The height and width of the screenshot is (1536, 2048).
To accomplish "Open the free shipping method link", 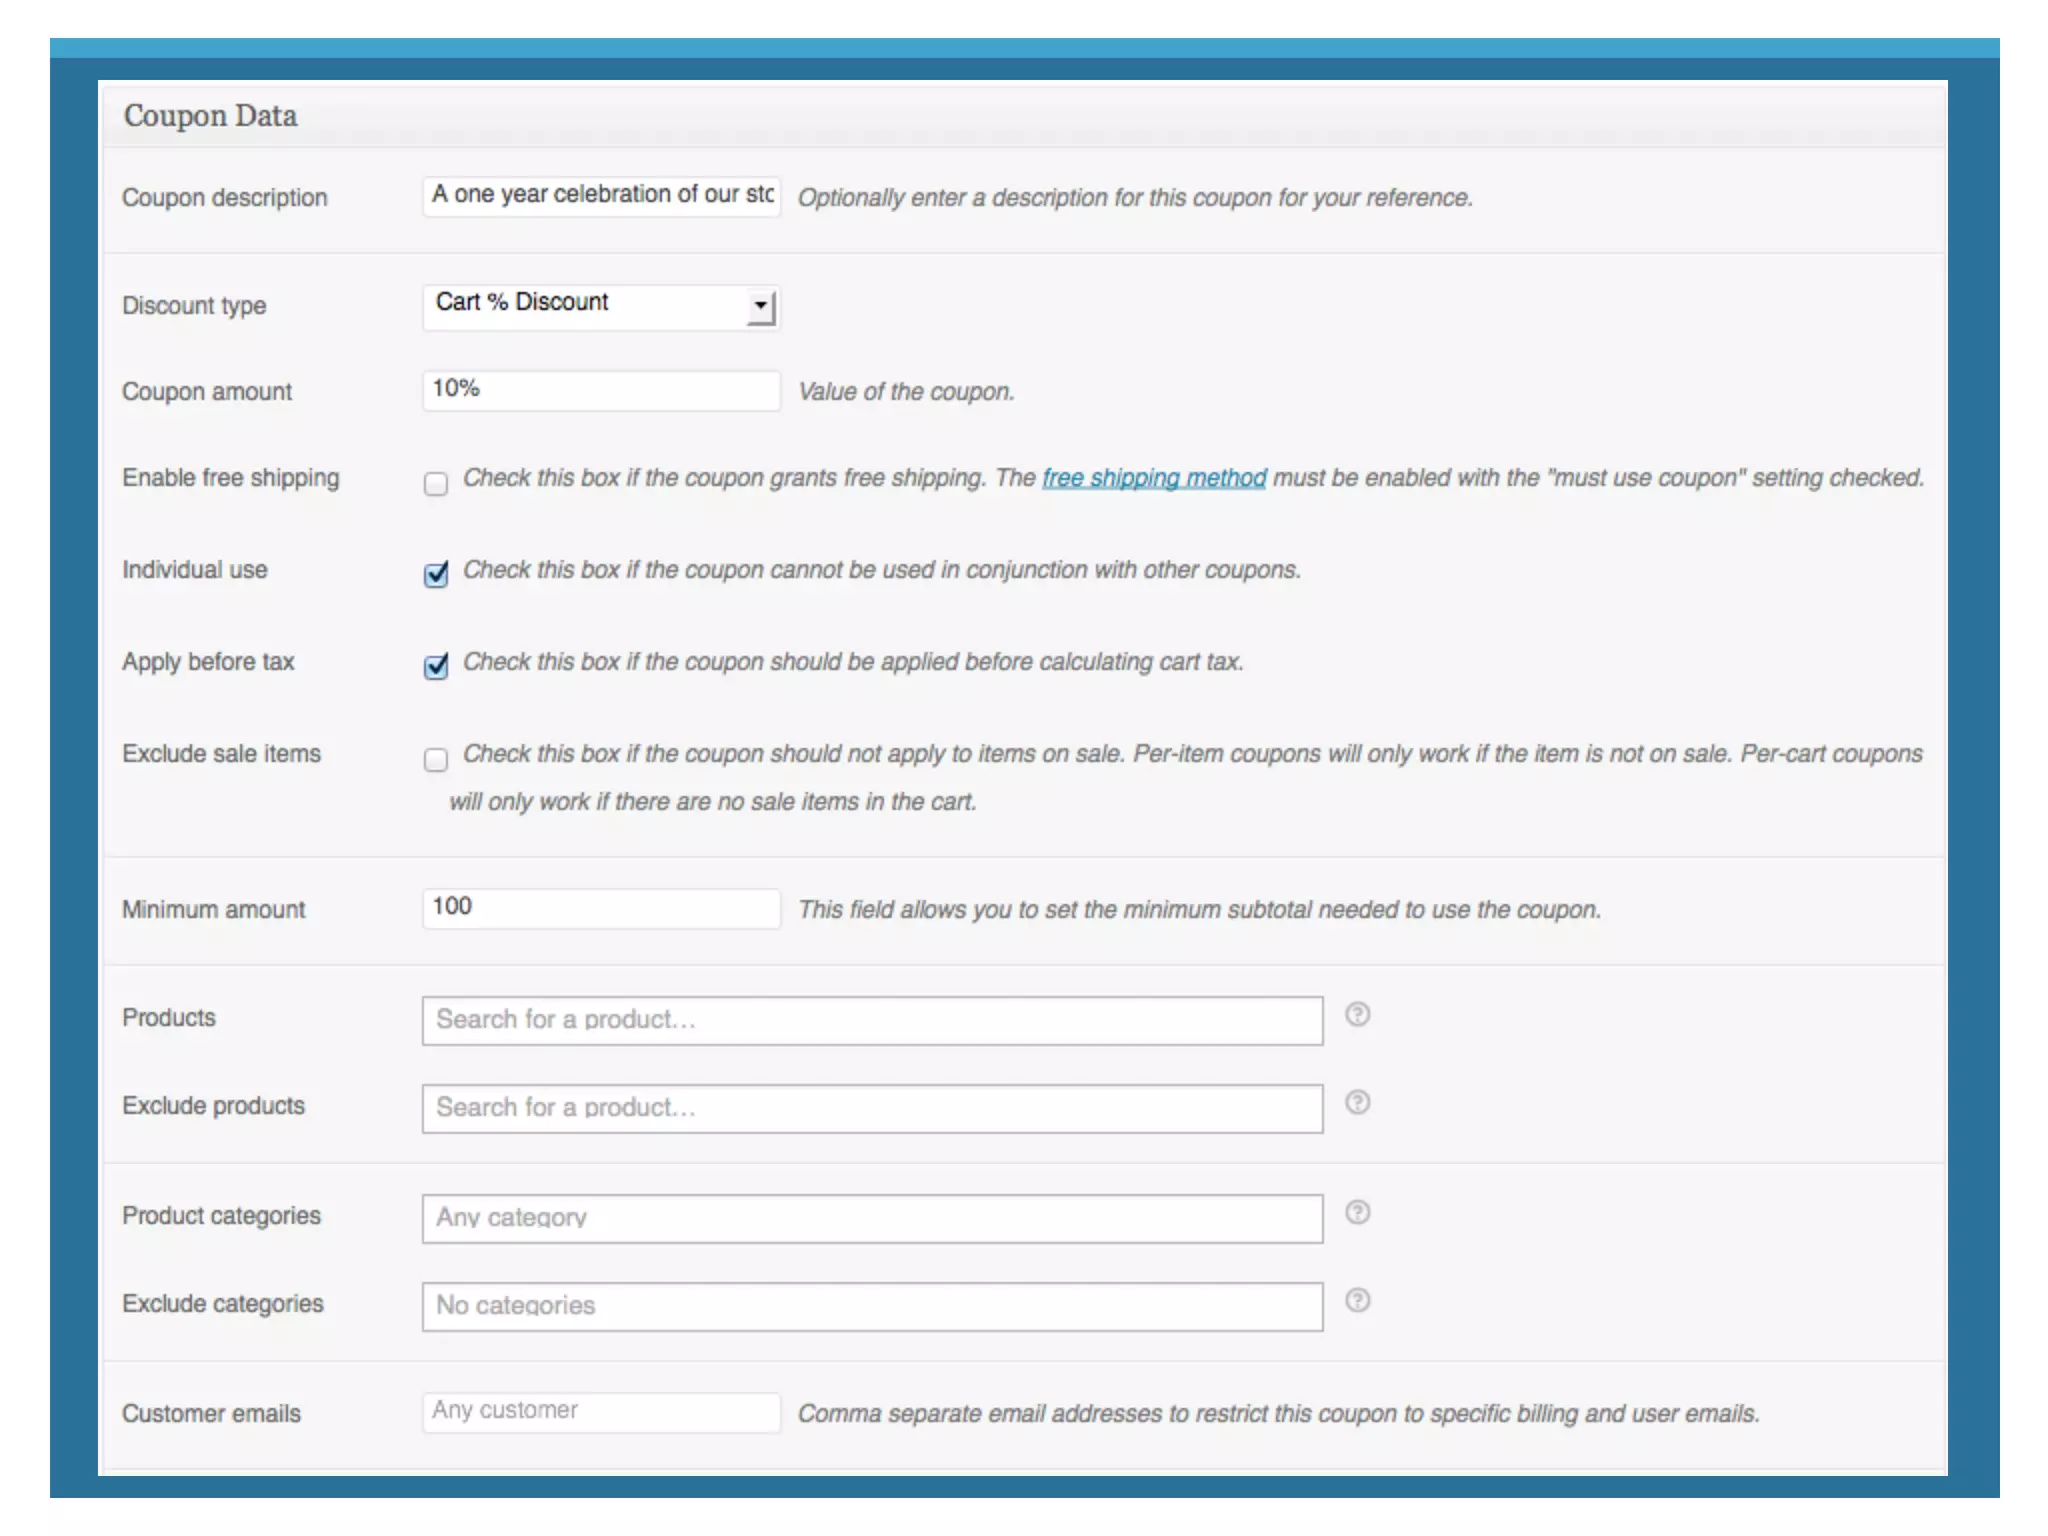I will coord(1154,478).
